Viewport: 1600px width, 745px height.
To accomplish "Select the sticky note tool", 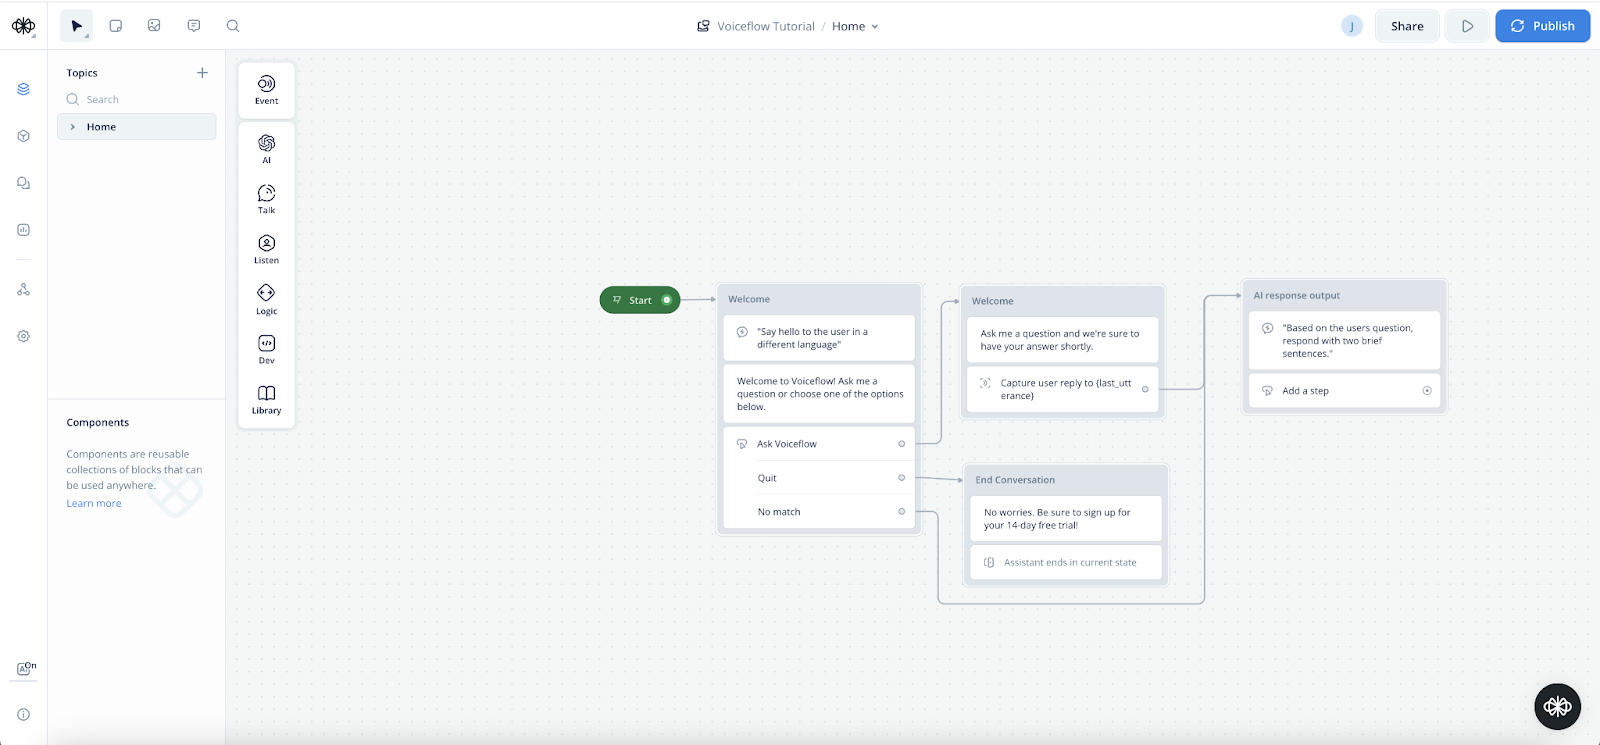I will (116, 26).
